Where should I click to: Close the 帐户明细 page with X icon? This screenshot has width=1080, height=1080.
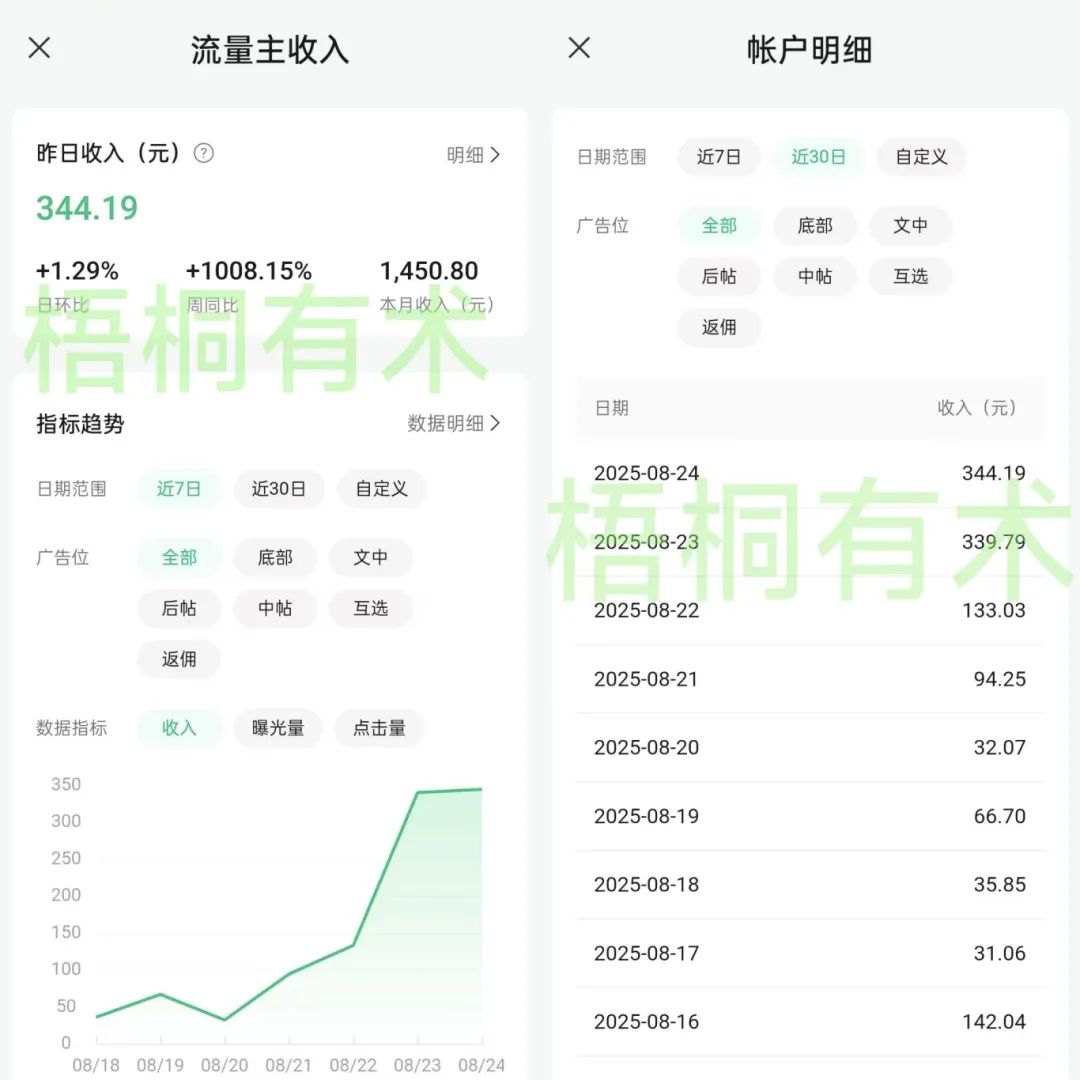579,48
